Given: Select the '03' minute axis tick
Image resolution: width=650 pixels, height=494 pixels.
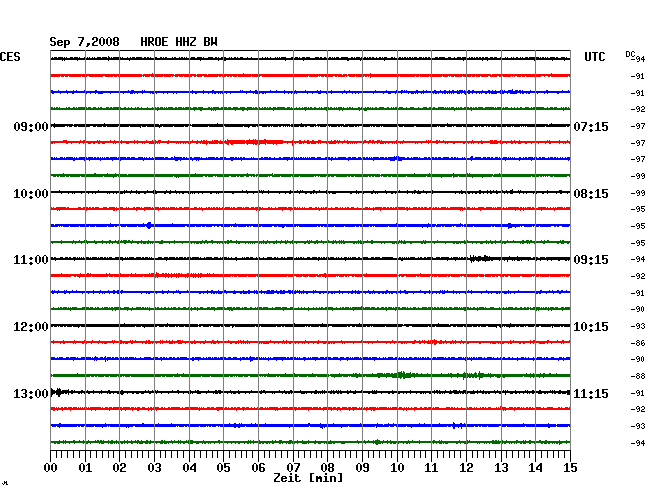Looking at the screenshot, I should tap(154, 467).
